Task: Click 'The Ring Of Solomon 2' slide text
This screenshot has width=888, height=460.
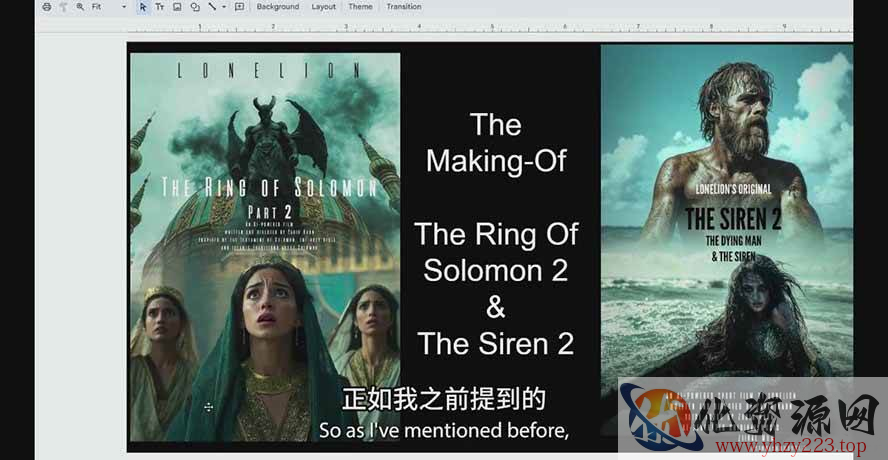Action: pyautogui.click(x=496, y=252)
